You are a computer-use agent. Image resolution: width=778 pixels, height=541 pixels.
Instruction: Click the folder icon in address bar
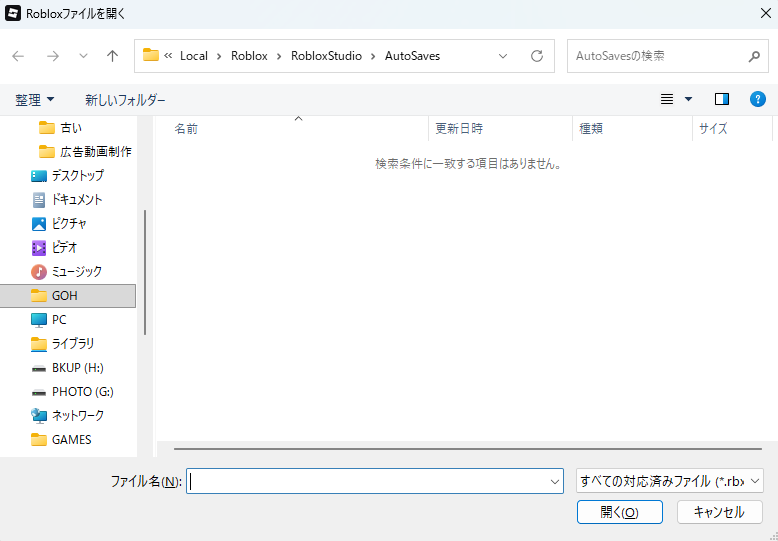[x=150, y=55]
